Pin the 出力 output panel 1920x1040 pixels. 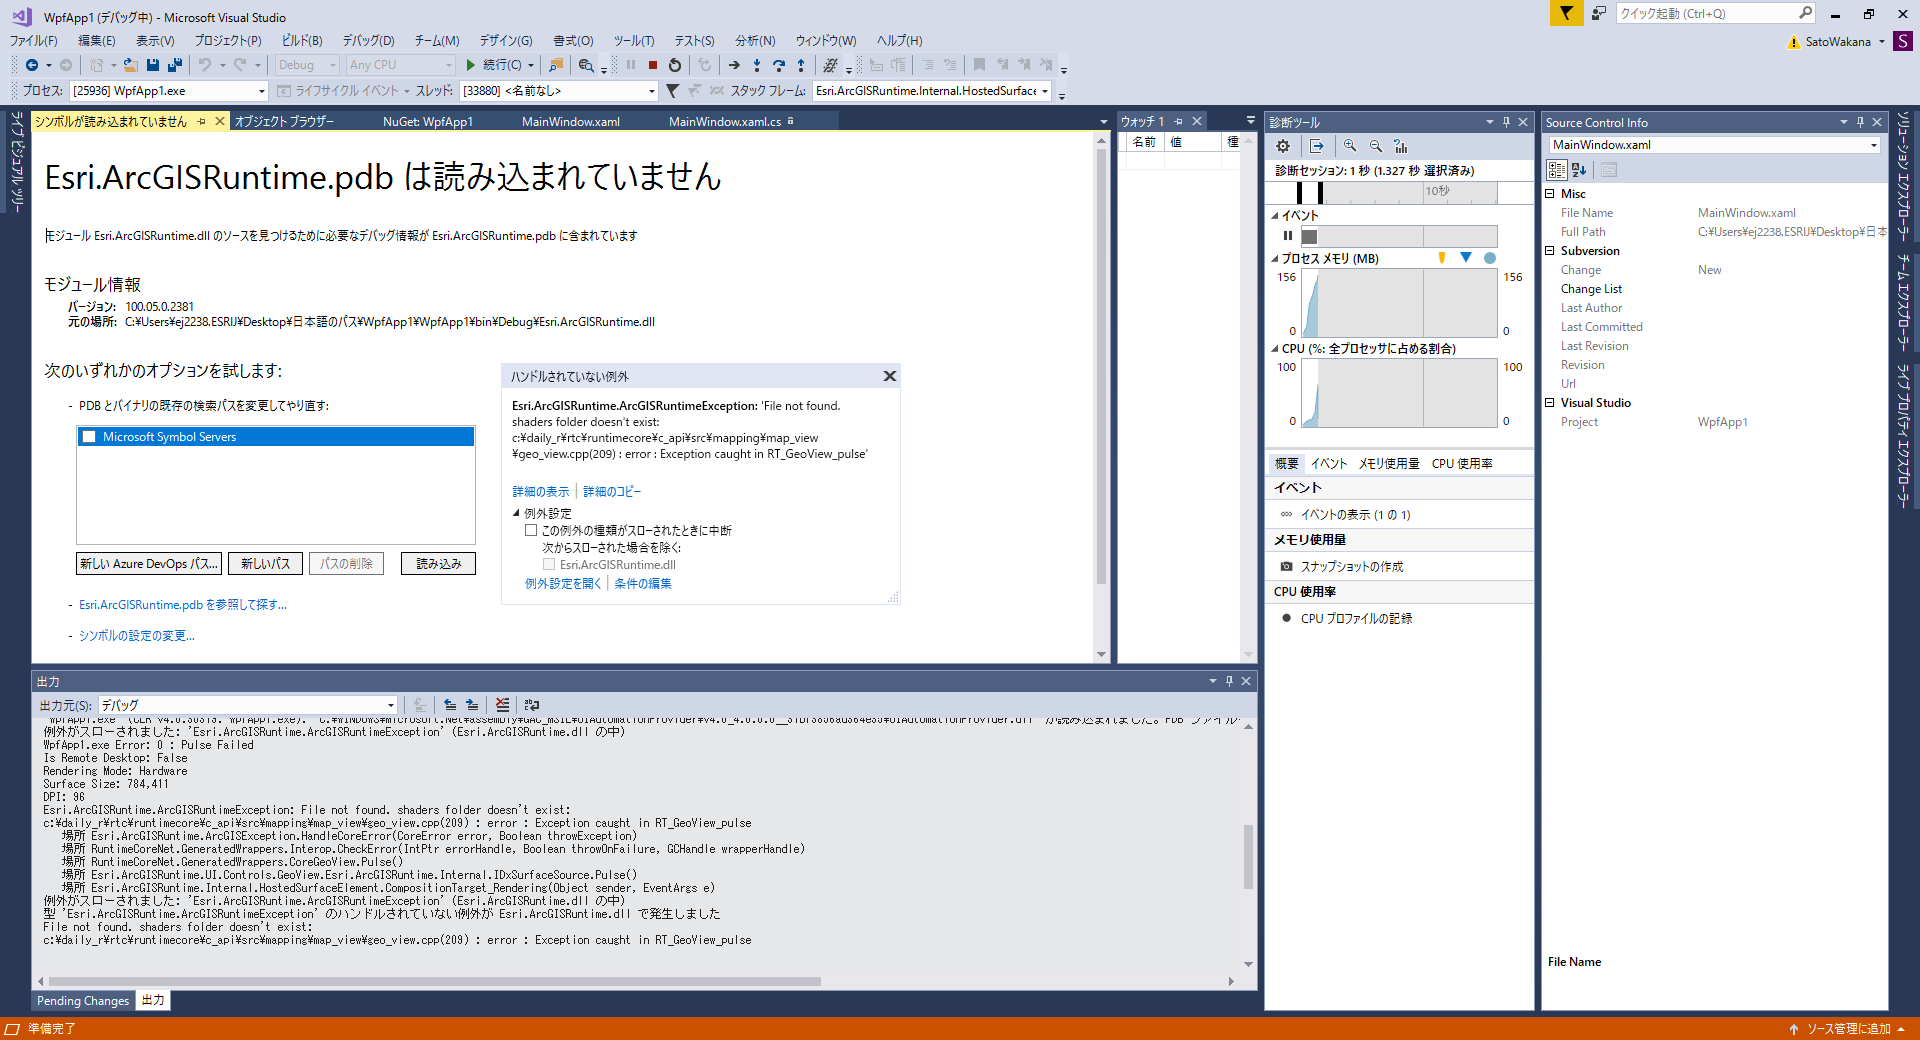1229,681
